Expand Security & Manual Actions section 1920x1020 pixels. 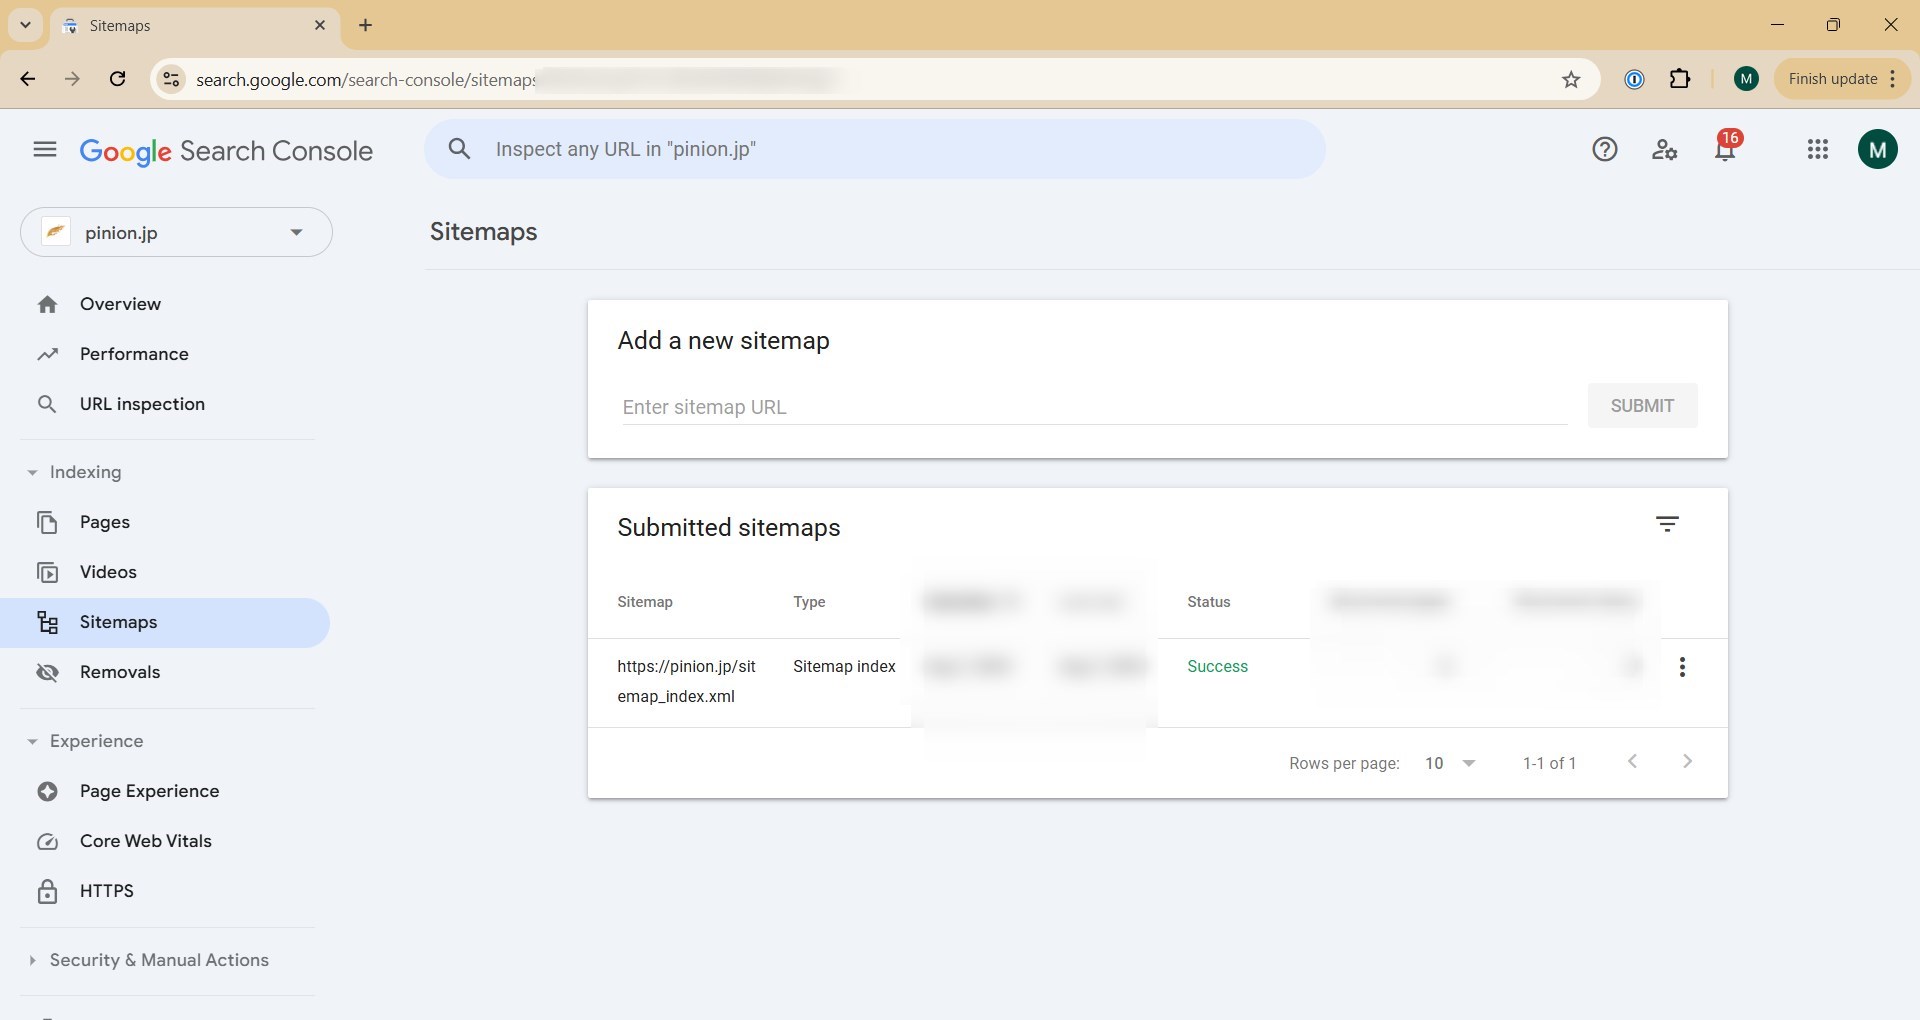click(148, 960)
